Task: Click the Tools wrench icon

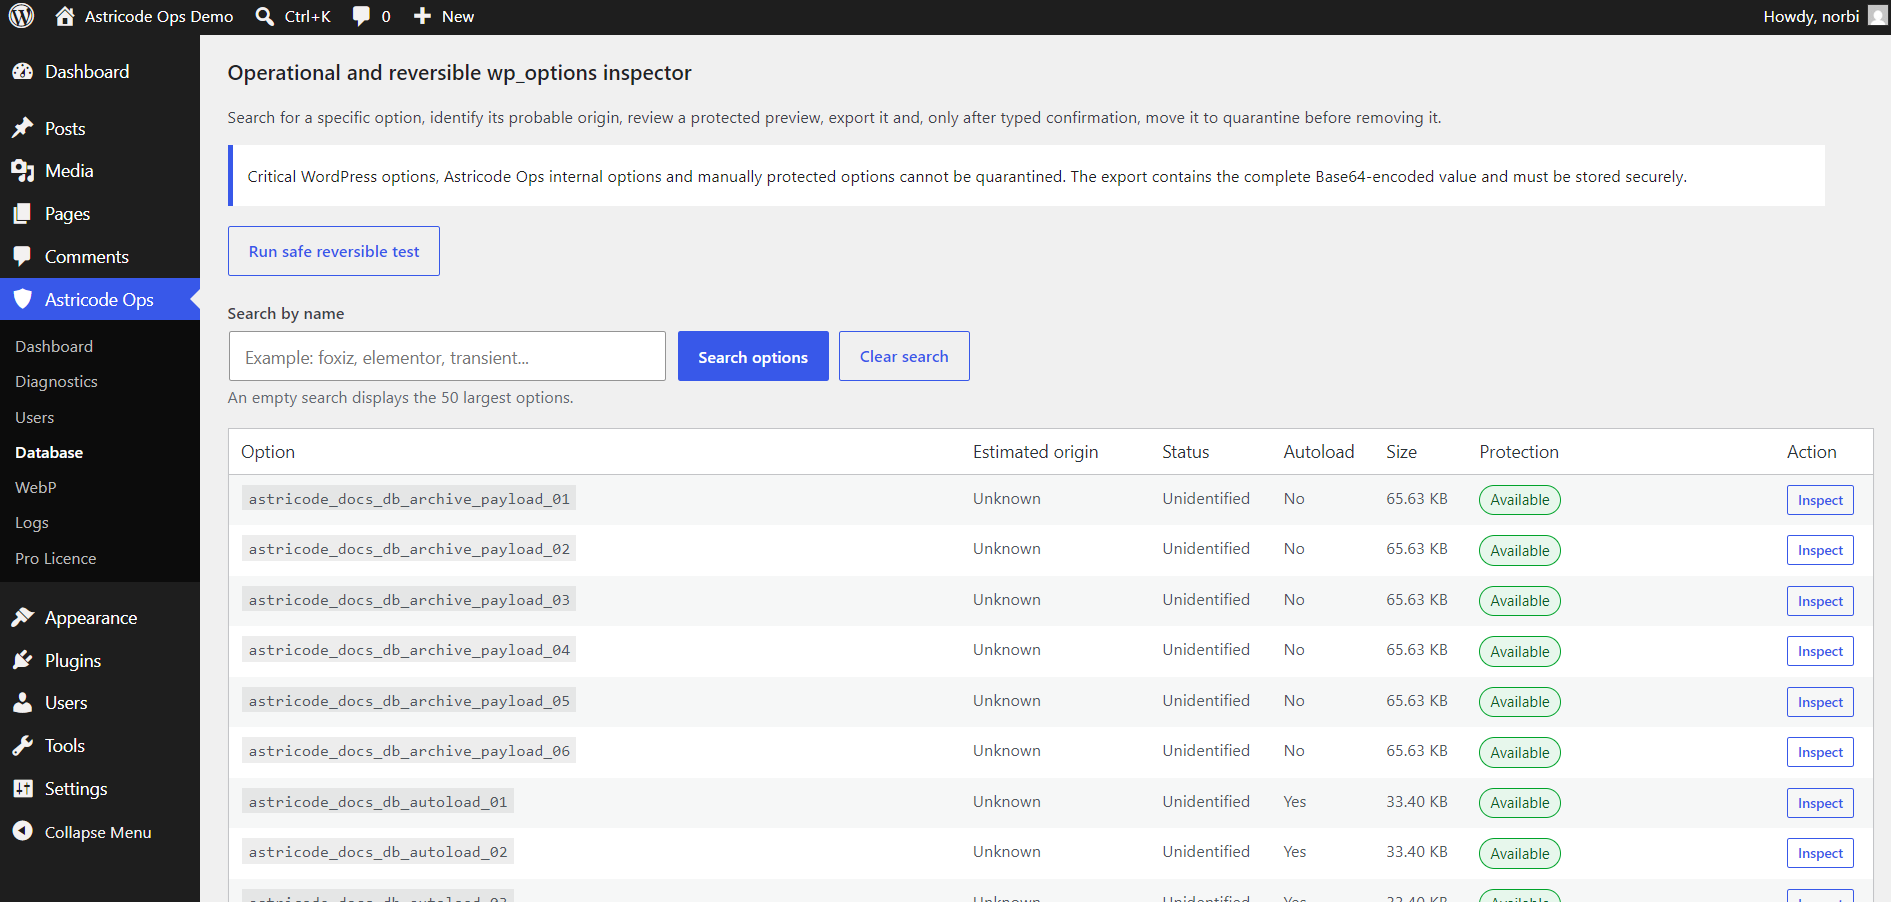Action: click(22, 746)
